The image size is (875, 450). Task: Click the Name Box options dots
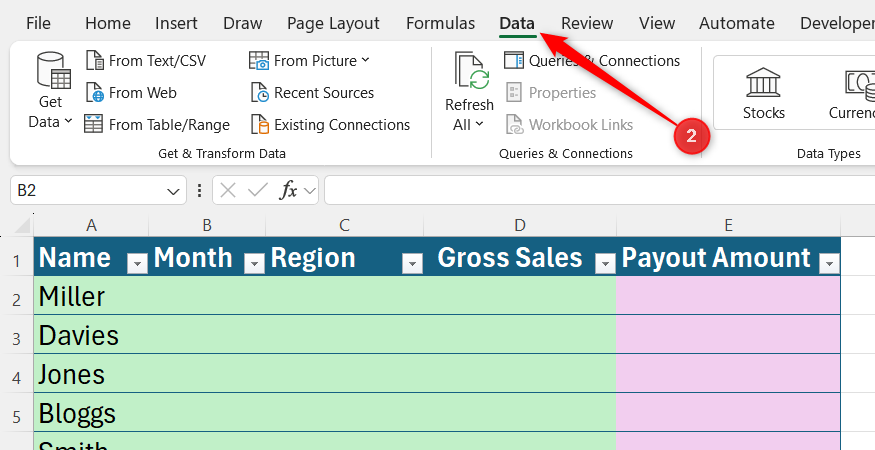click(199, 191)
